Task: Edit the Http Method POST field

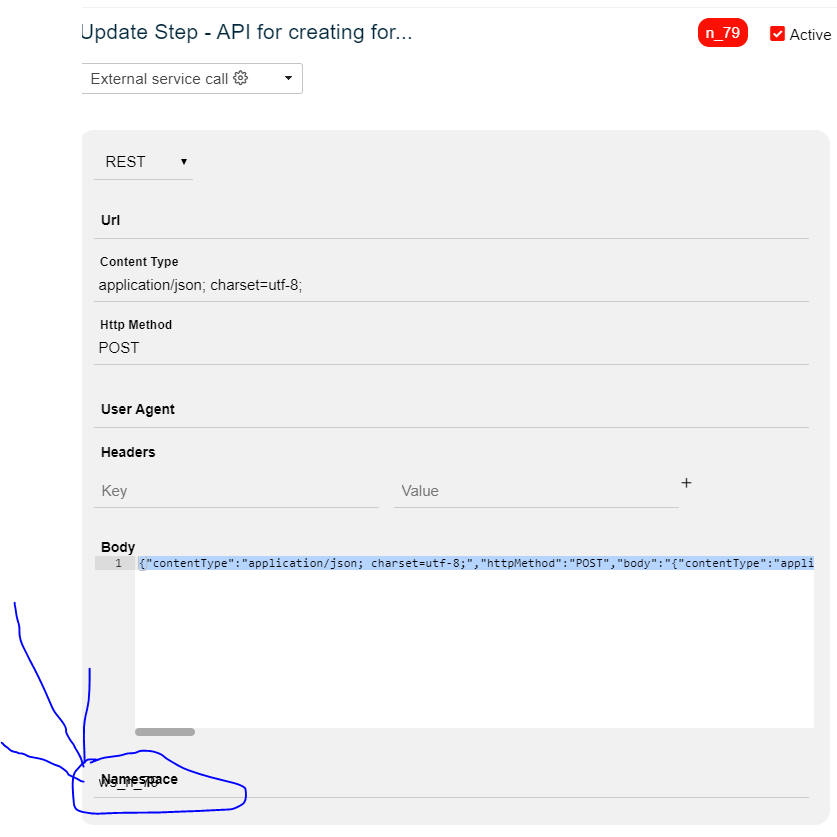Action: 452,348
